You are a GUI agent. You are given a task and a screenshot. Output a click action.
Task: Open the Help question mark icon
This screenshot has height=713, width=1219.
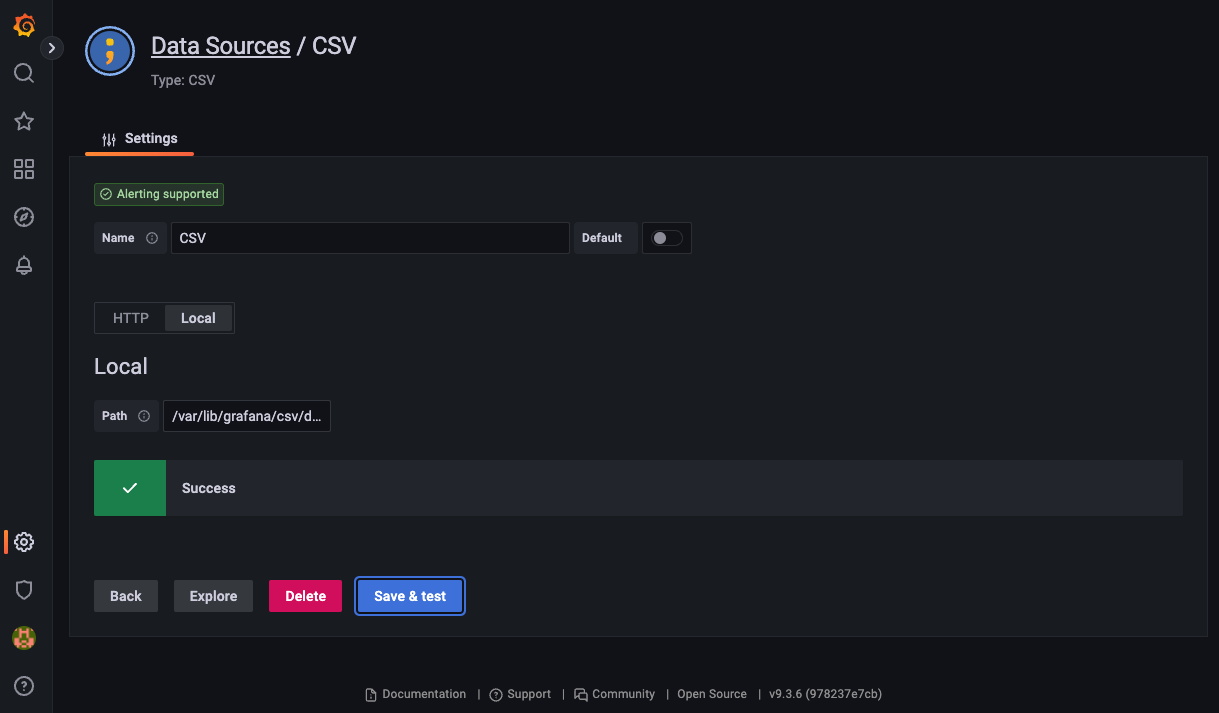coord(24,686)
